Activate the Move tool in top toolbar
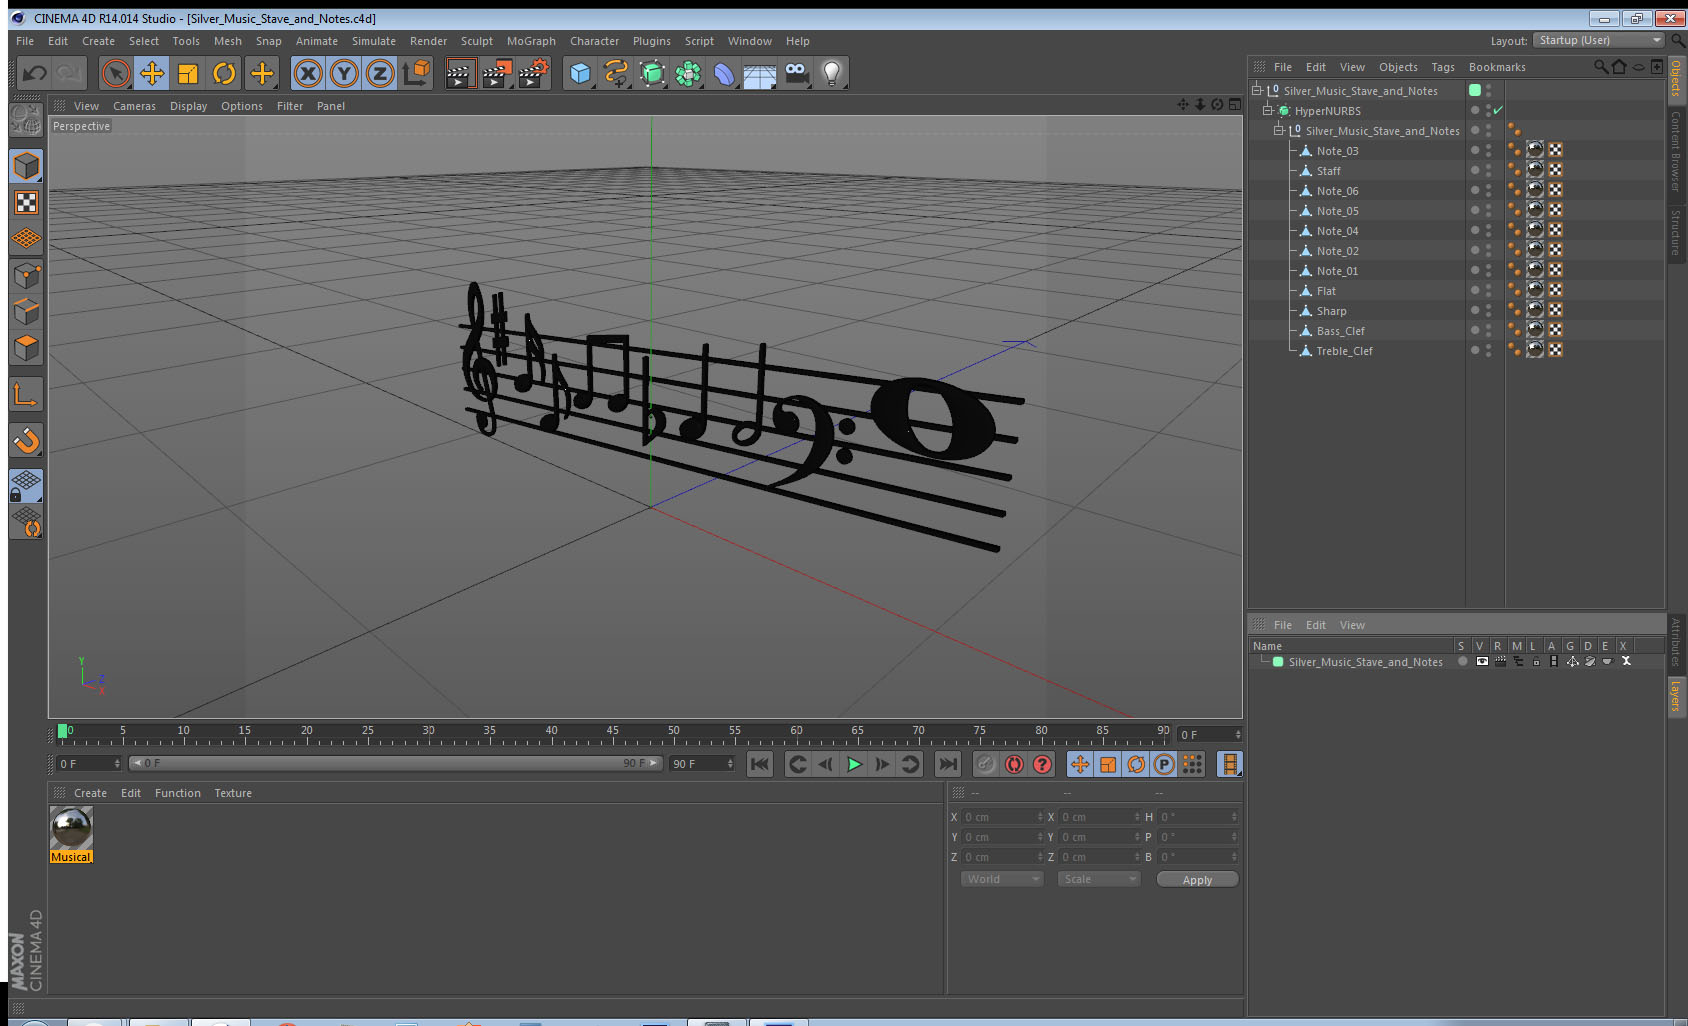This screenshot has width=1688, height=1026. (152, 73)
